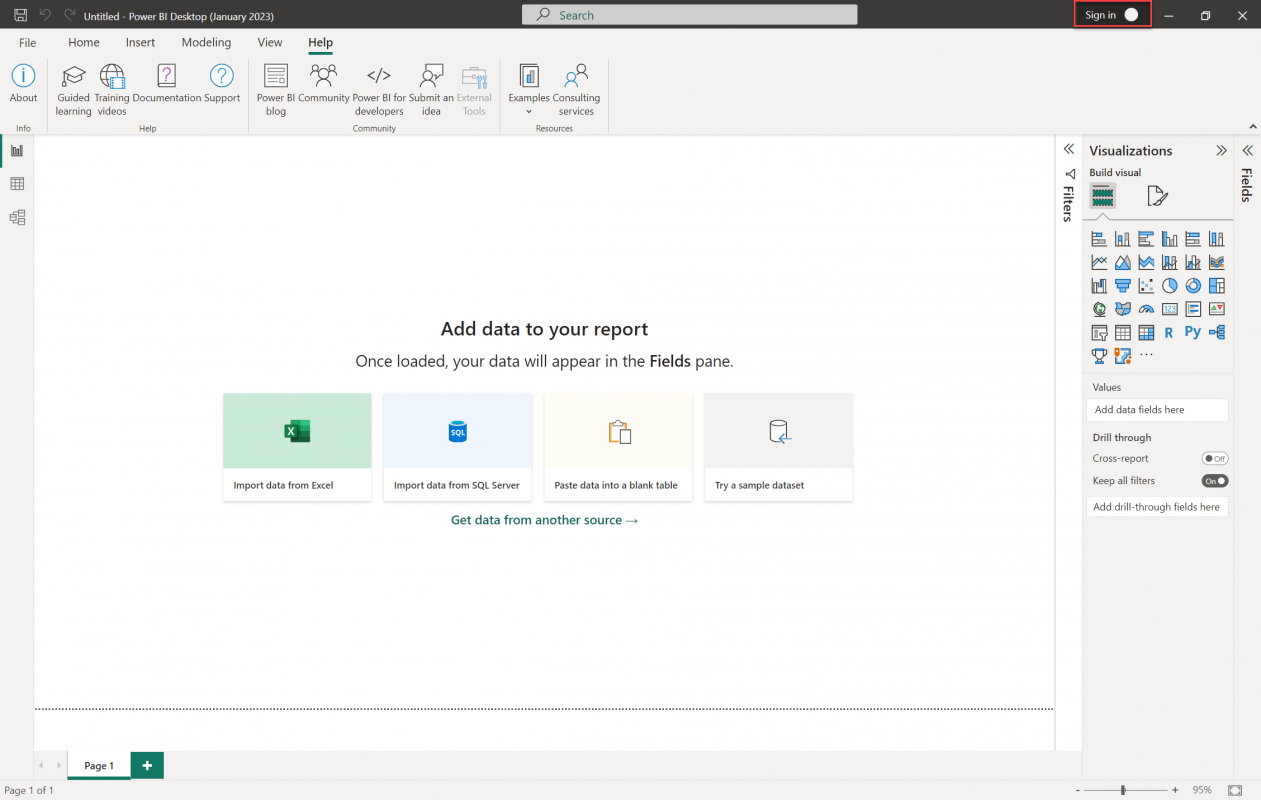This screenshot has width=1261, height=800.
Task: Click the zoom slider handle
Action: pyautogui.click(x=1123, y=790)
